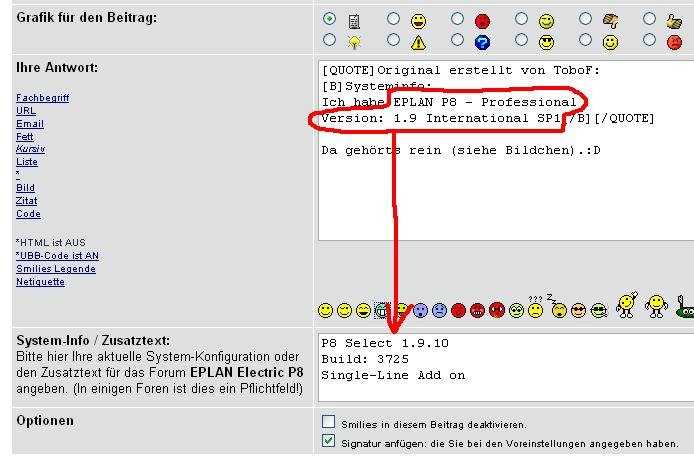The image size is (694, 472).
Task: Insert the green smiley with dark glasses
Action: pos(599,310)
